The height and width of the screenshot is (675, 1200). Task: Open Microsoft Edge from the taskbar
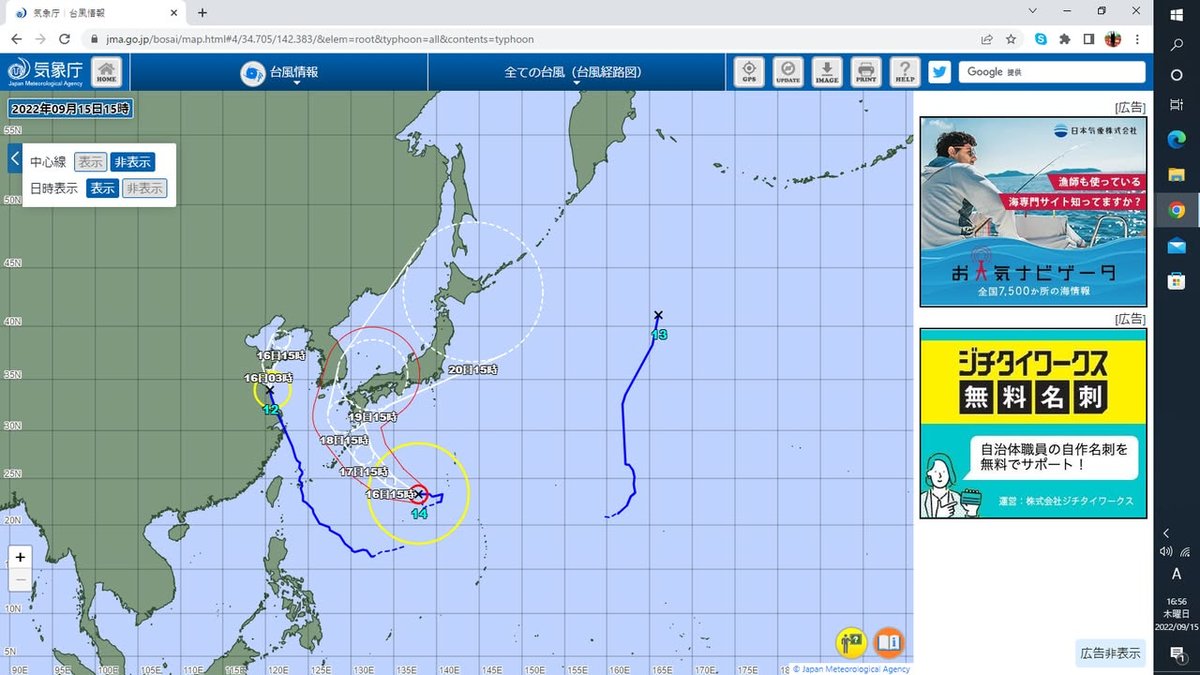click(1176, 140)
